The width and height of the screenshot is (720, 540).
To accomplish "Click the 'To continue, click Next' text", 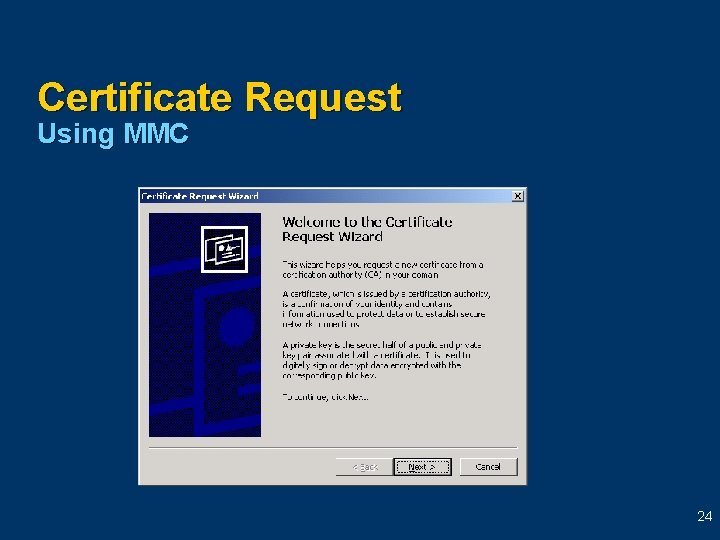I will coord(325,397).
